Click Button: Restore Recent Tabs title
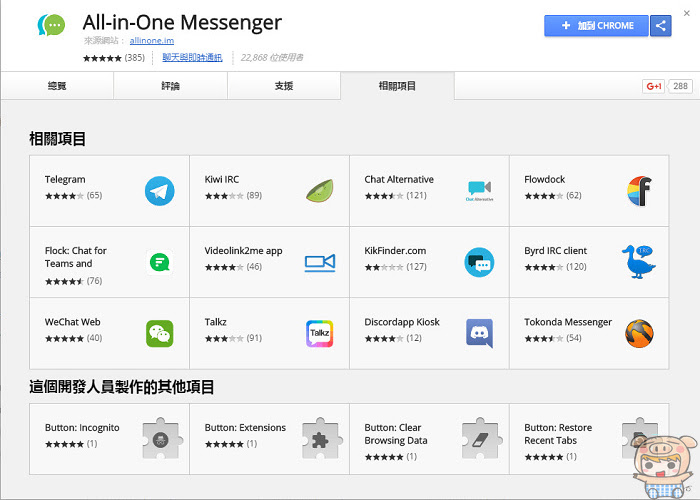The height and width of the screenshot is (500, 700). (x=558, y=434)
